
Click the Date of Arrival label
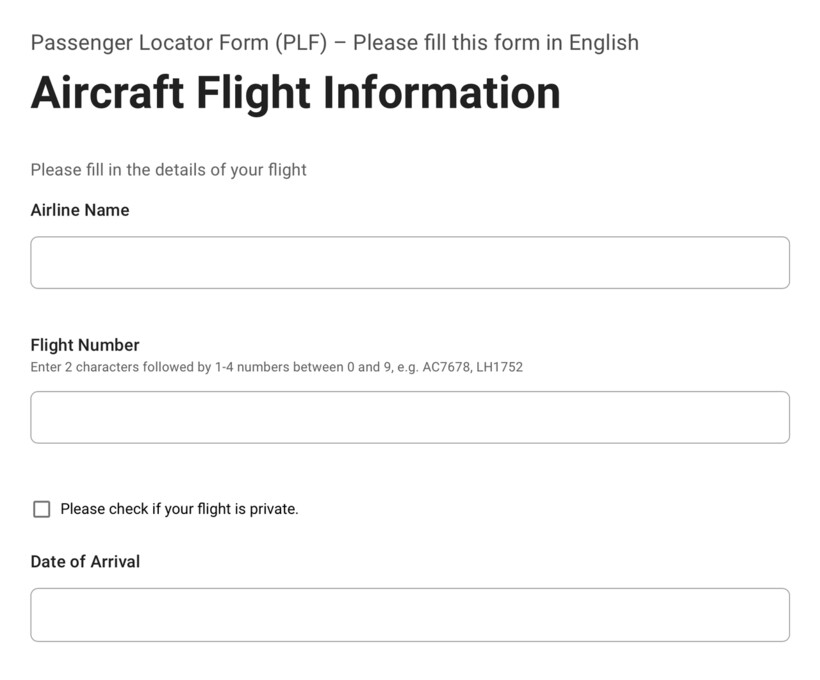[85, 561]
